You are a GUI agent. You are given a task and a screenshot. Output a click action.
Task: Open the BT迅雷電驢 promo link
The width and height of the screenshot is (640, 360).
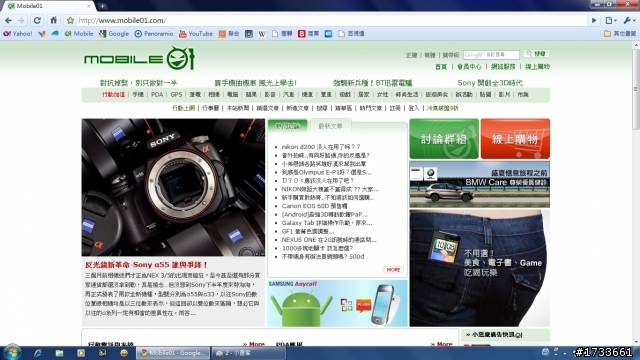pos(373,83)
